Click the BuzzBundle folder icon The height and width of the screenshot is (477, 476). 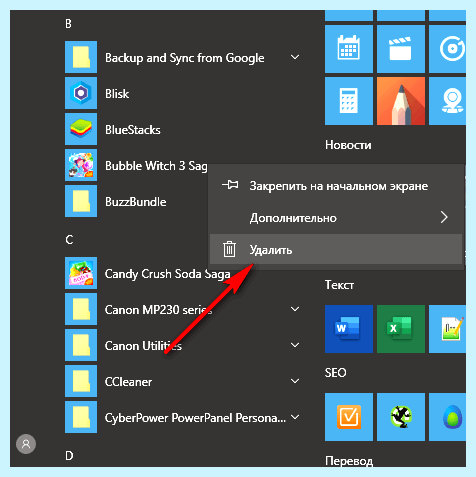(x=81, y=201)
